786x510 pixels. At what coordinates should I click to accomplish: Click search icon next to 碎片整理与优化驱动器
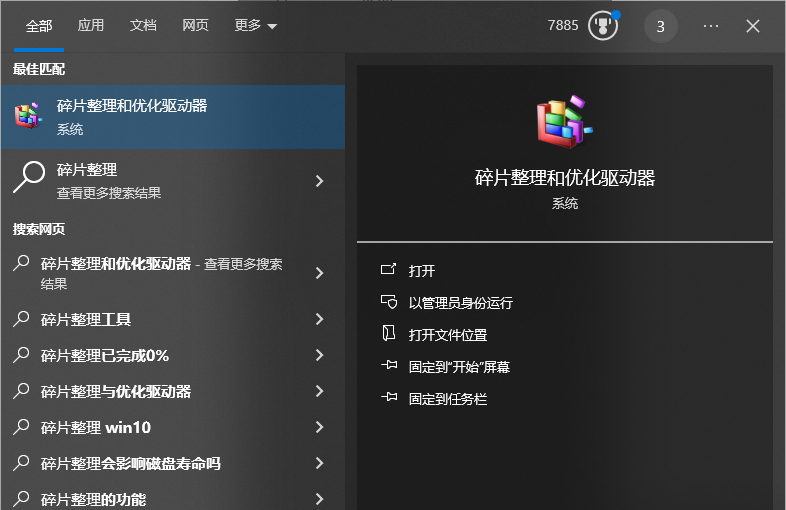tap(21, 391)
